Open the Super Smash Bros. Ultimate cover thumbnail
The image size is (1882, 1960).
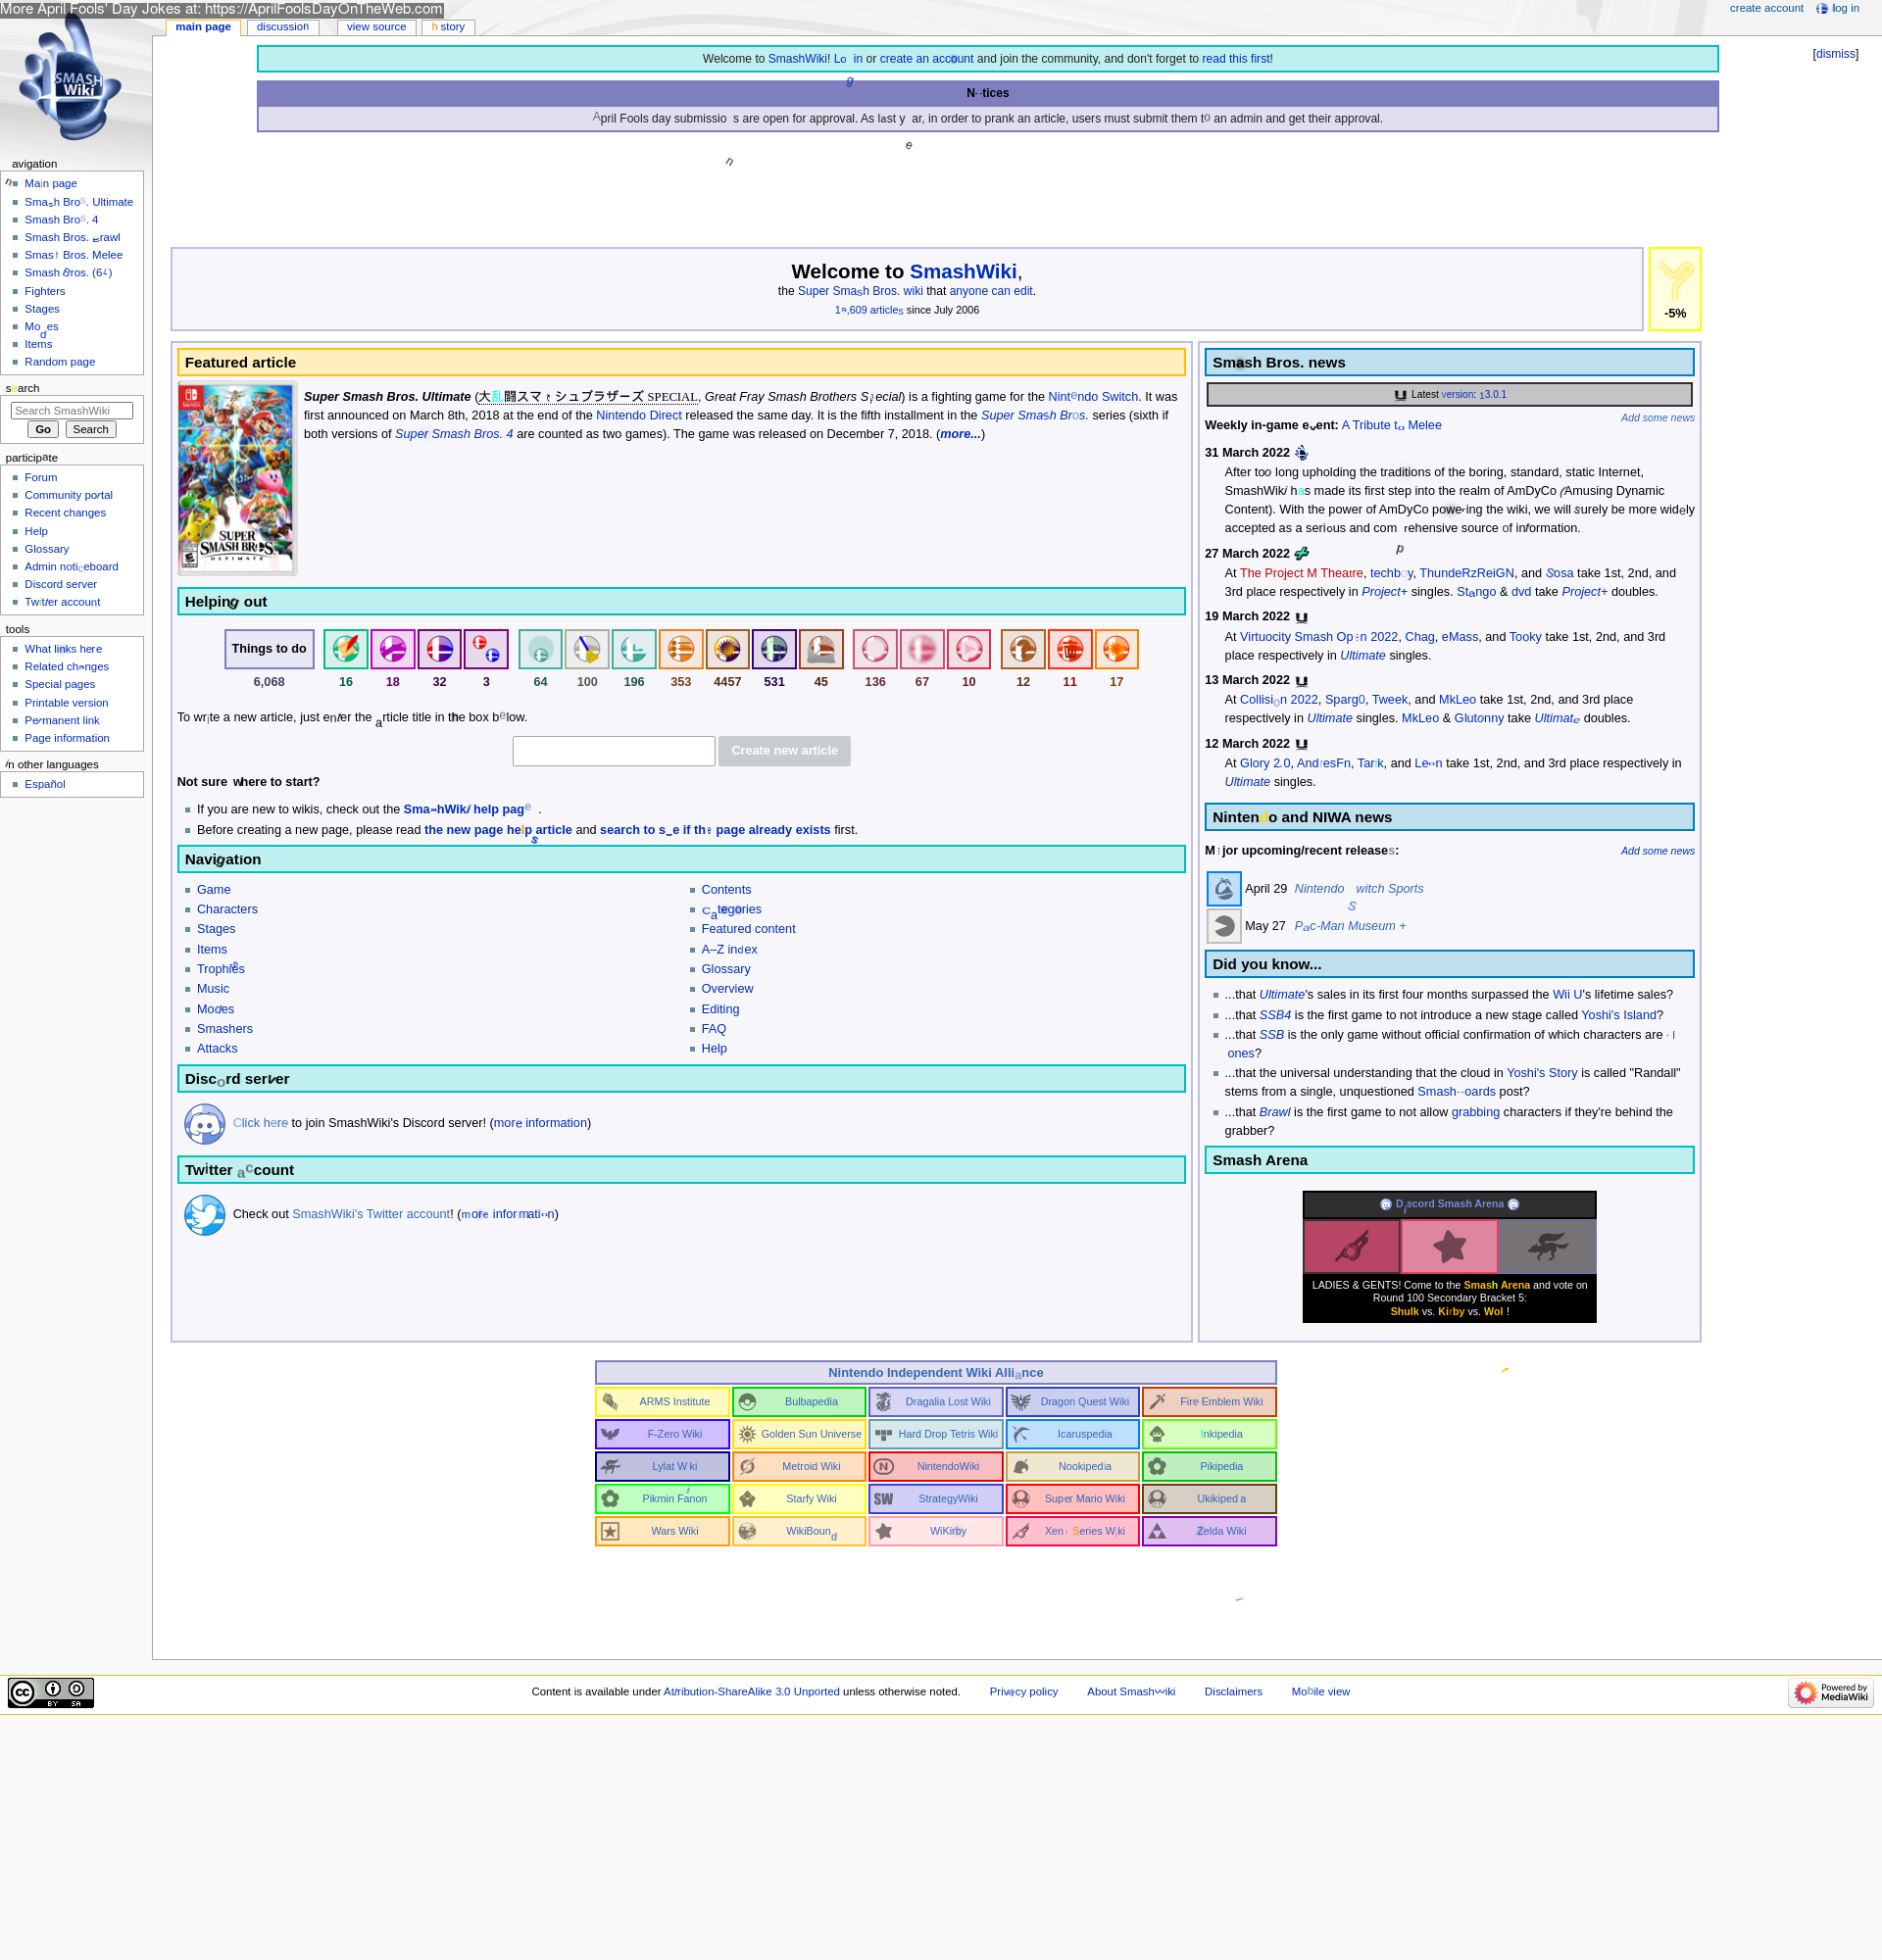236,477
